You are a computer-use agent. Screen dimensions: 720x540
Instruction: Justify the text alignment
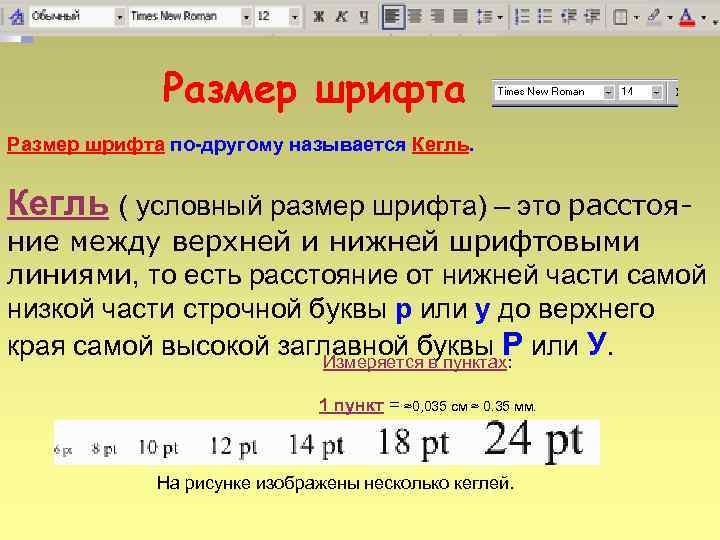coord(460,17)
